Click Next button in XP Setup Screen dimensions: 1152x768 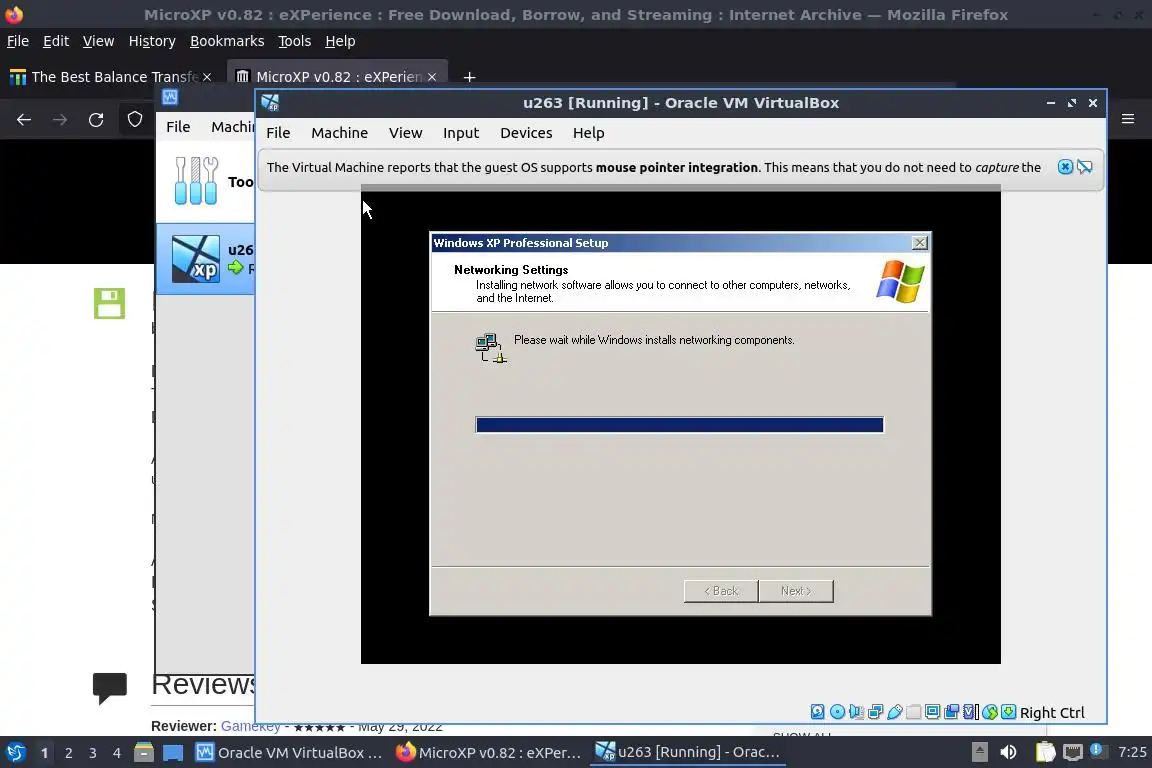pyautogui.click(x=796, y=591)
